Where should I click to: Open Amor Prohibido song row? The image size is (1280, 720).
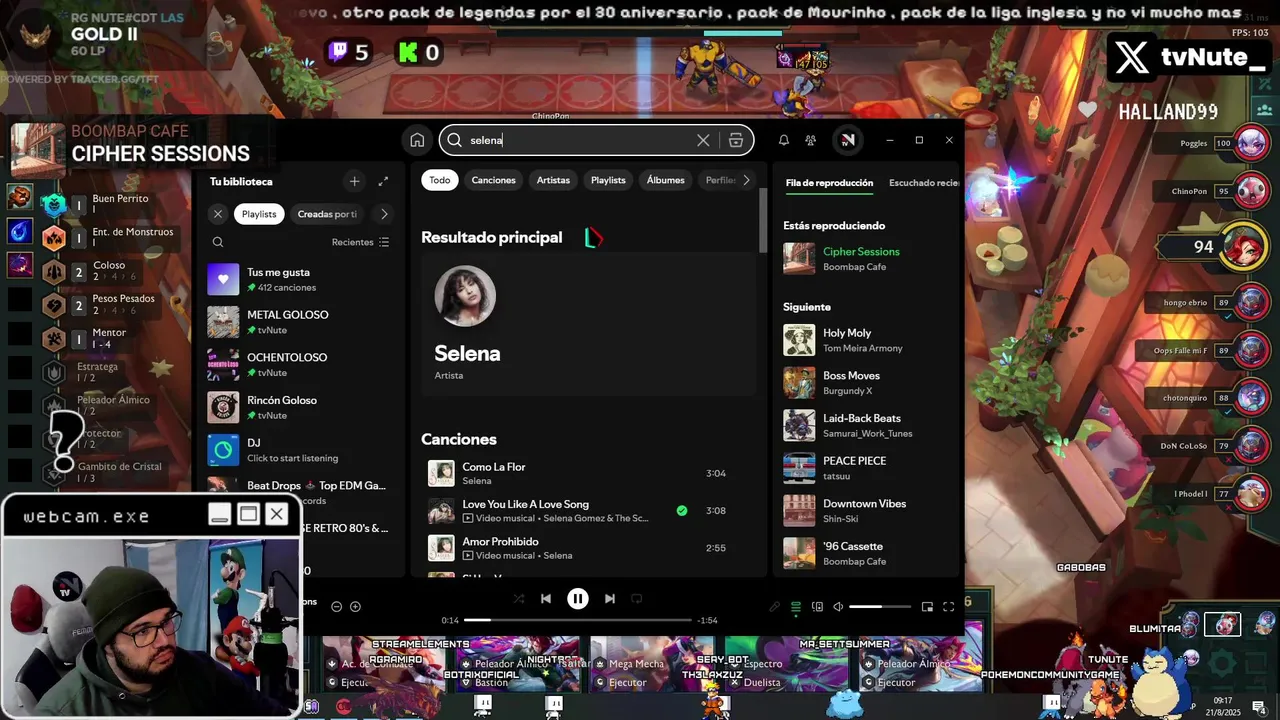tap(589, 548)
